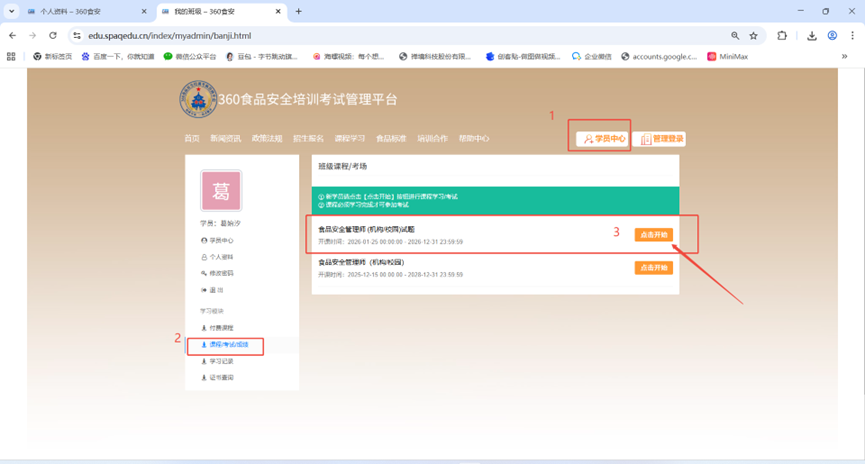Select 课程/考试/成绩 in the sidebar
Viewport: 865px width, 464px height.
(x=228, y=344)
